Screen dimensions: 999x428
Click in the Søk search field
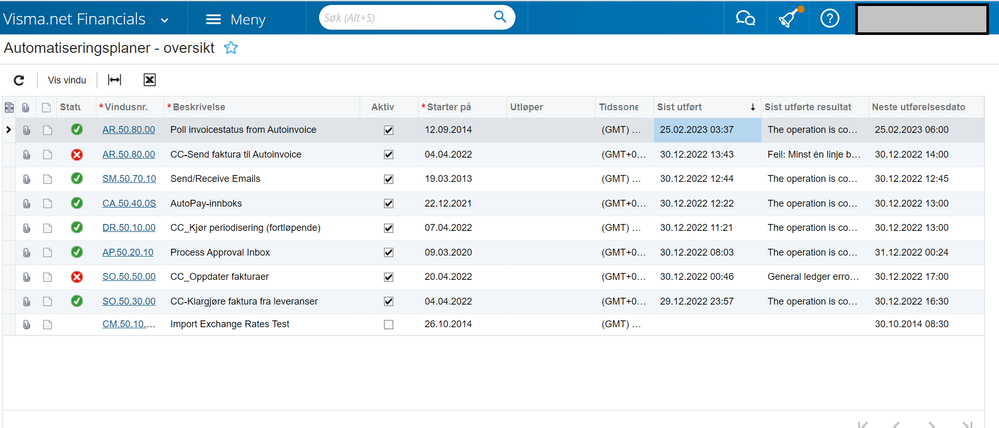[406, 18]
